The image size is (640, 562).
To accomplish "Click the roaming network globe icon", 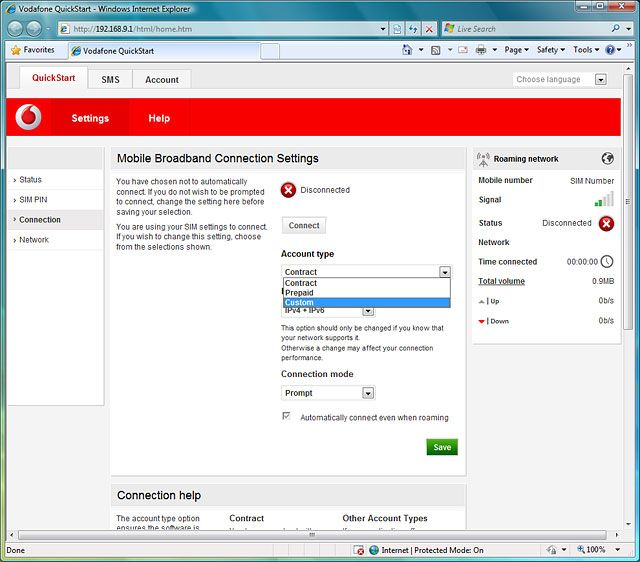I will pyautogui.click(x=607, y=158).
